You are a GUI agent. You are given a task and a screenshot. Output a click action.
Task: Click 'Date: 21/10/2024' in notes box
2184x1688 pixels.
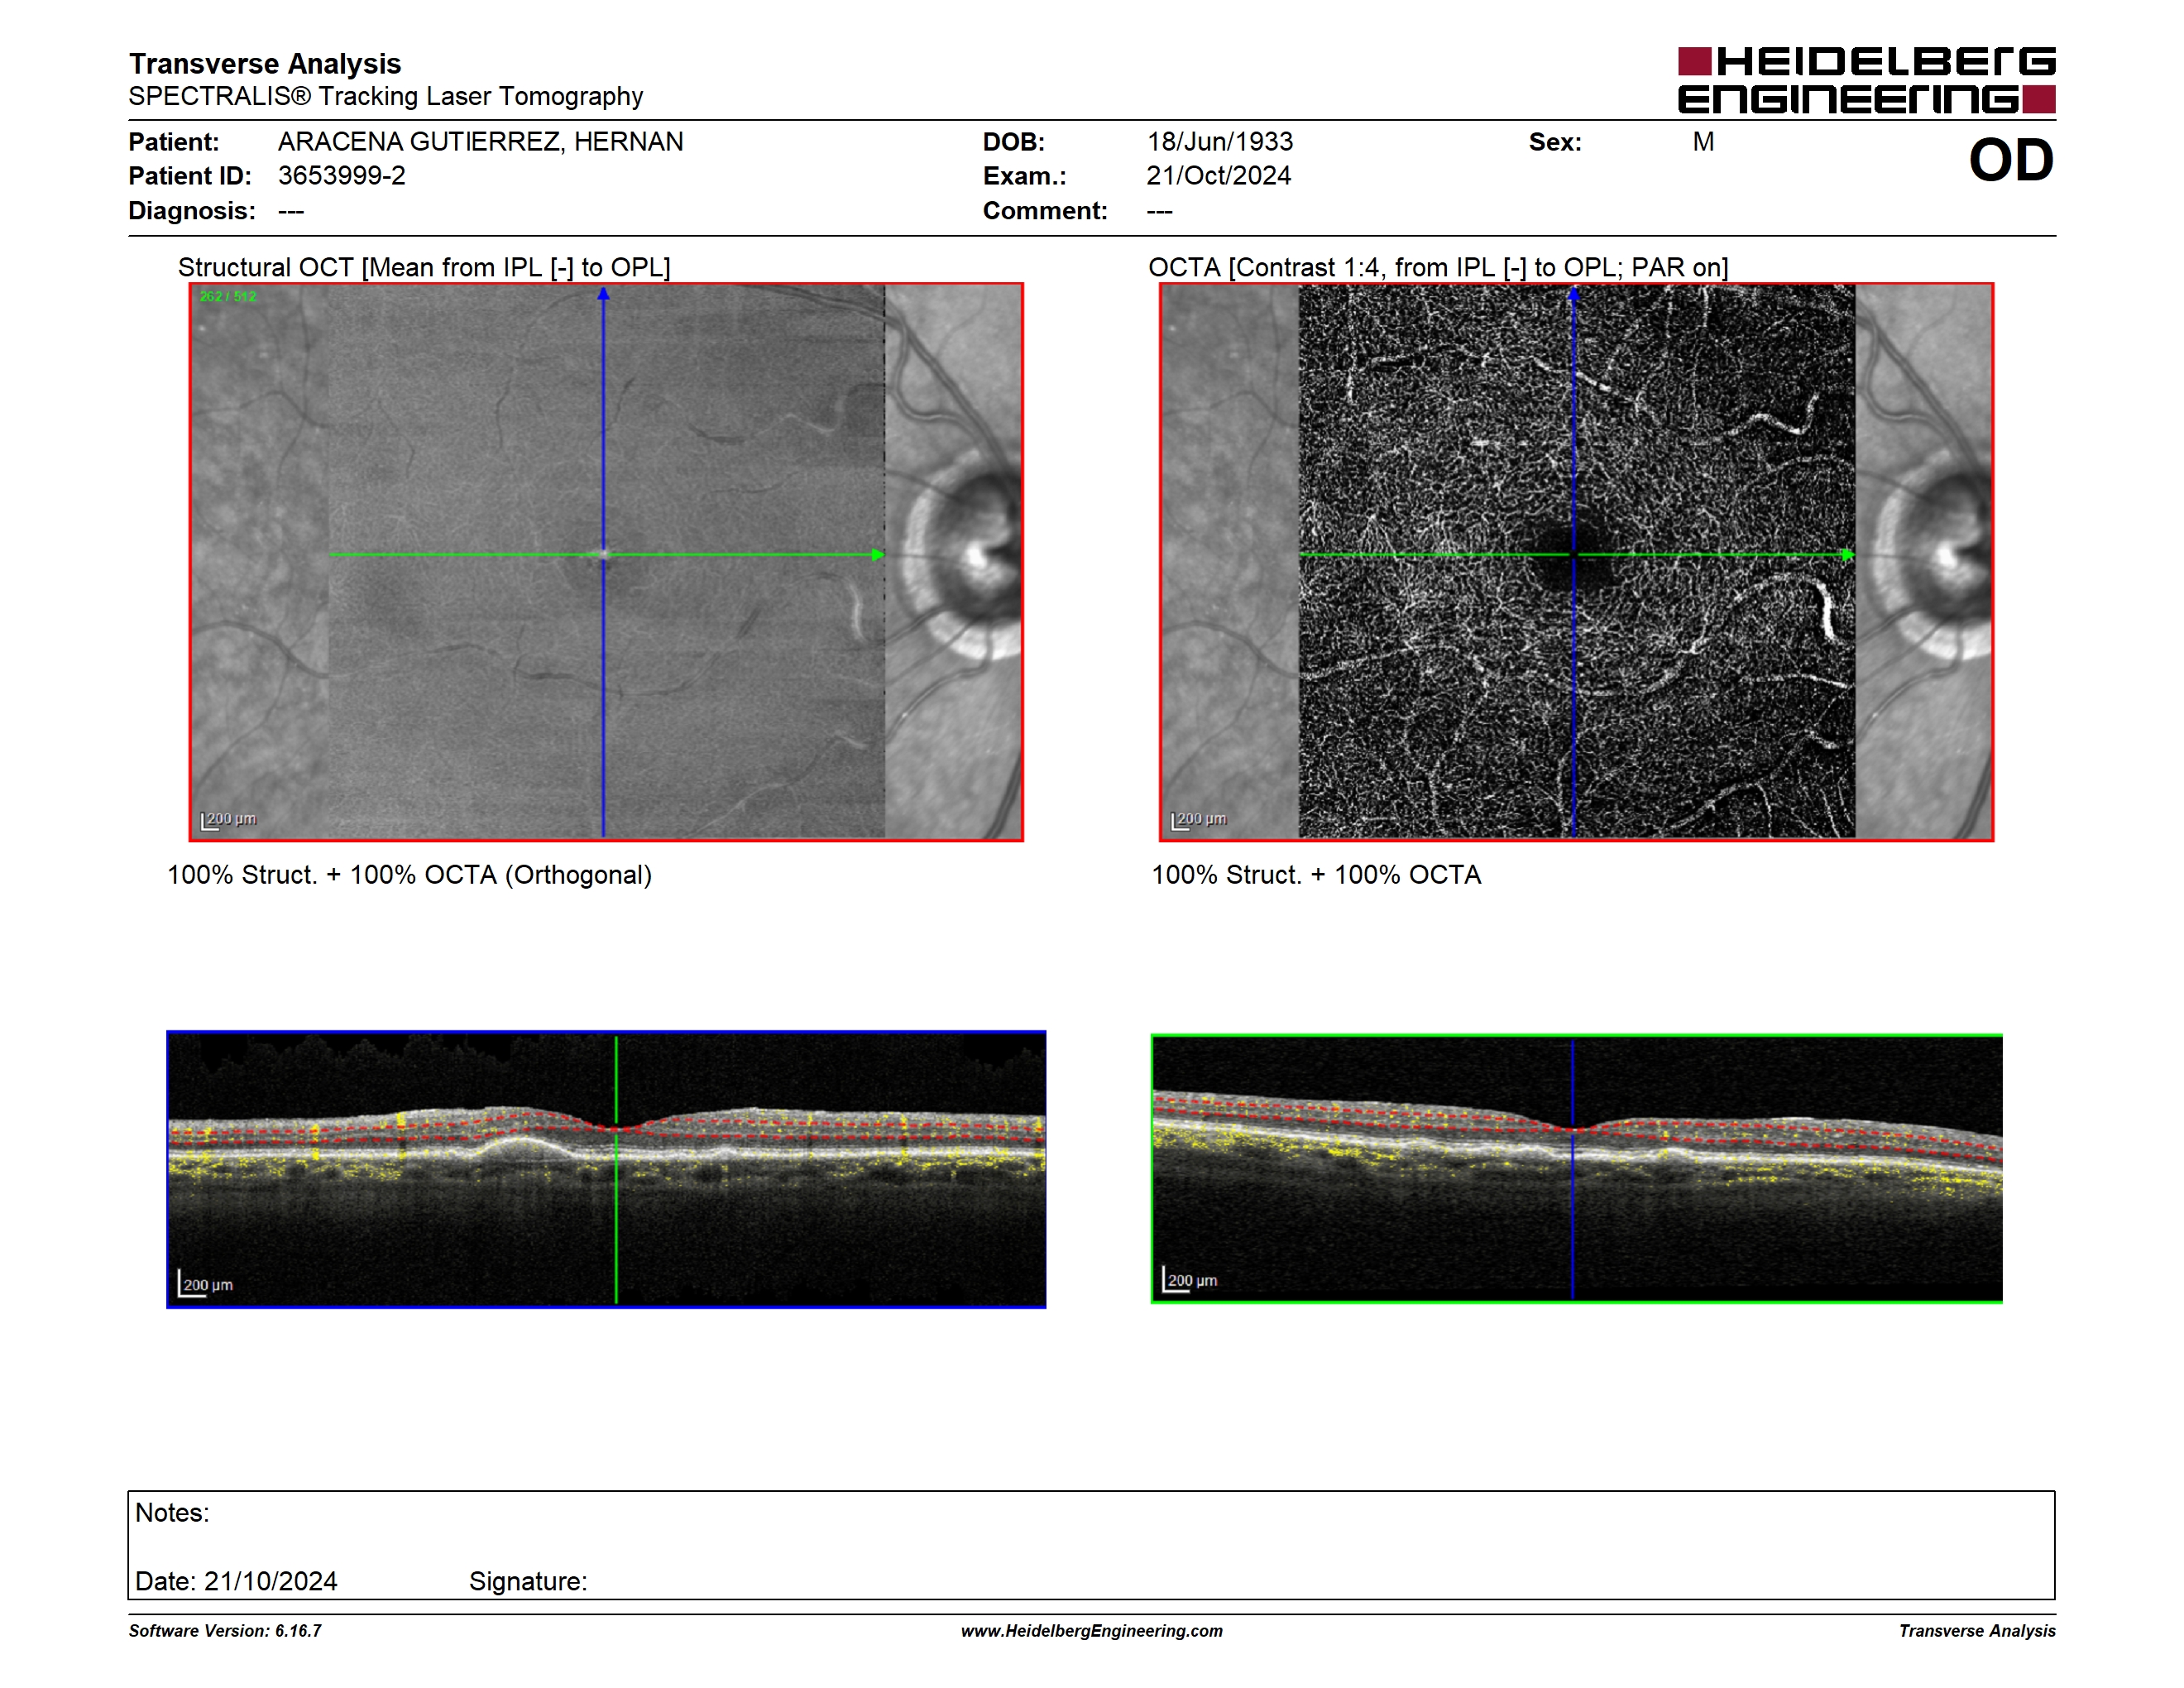(x=236, y=1581)
